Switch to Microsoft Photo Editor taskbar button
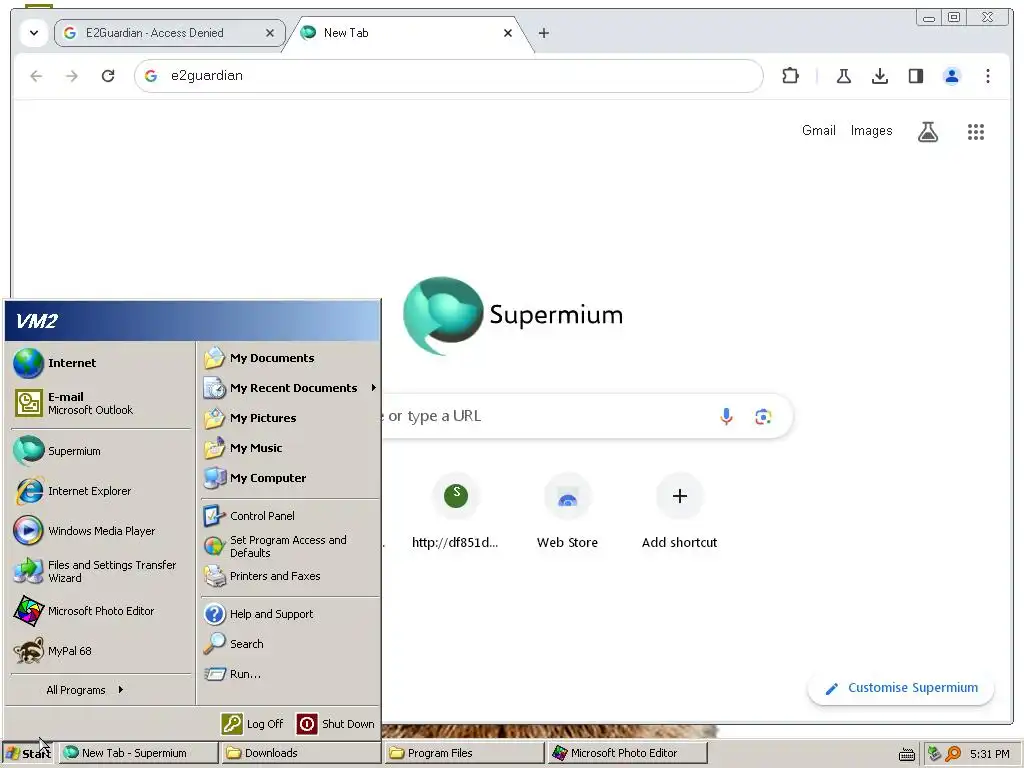Image resolution: width=1024 pixels, height=768 pixels. pos(628,753)
